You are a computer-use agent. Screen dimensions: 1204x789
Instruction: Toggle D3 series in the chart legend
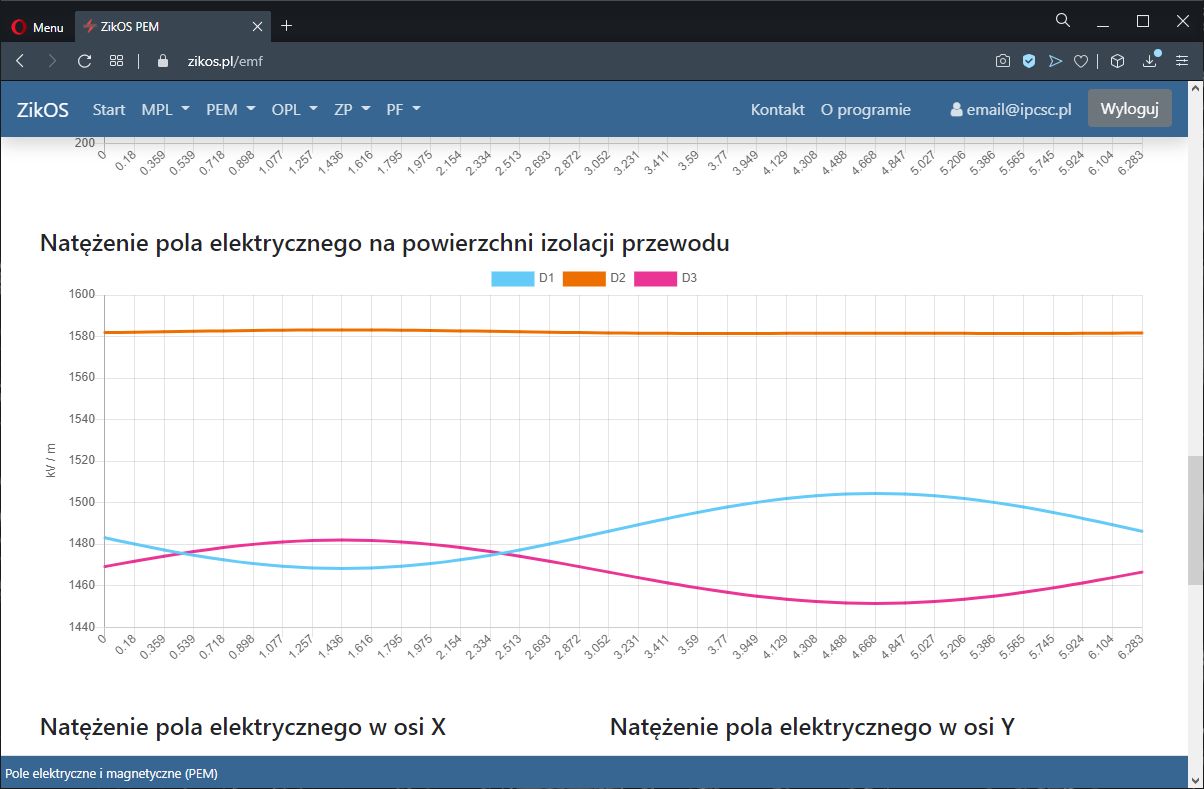tap(665, 278)
